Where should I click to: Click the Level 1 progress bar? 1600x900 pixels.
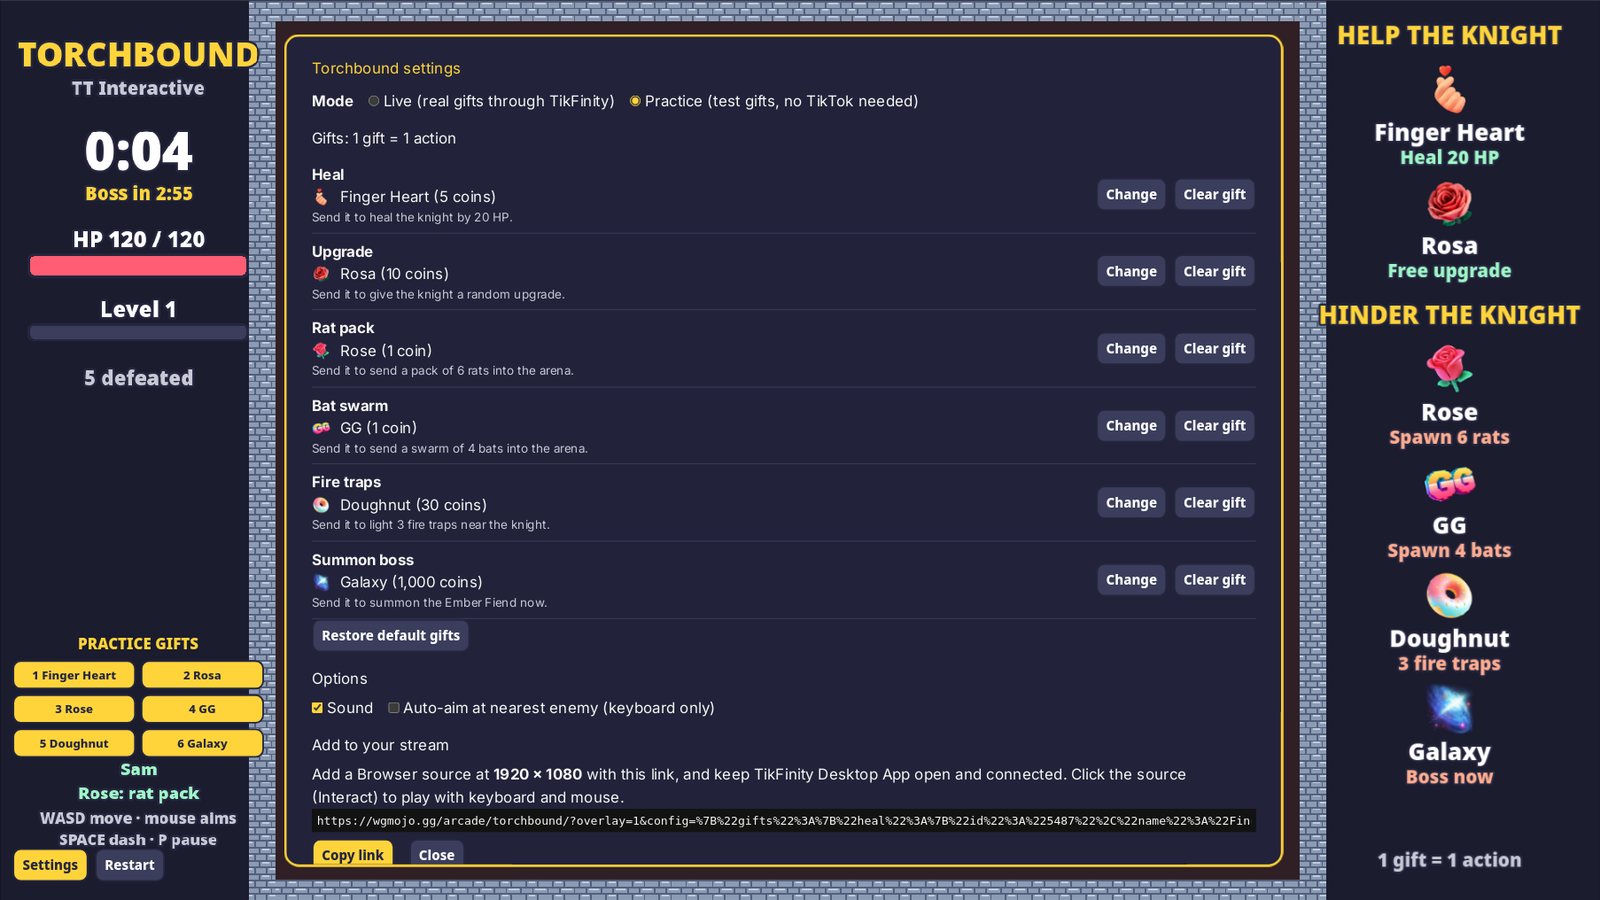[138, 333]
